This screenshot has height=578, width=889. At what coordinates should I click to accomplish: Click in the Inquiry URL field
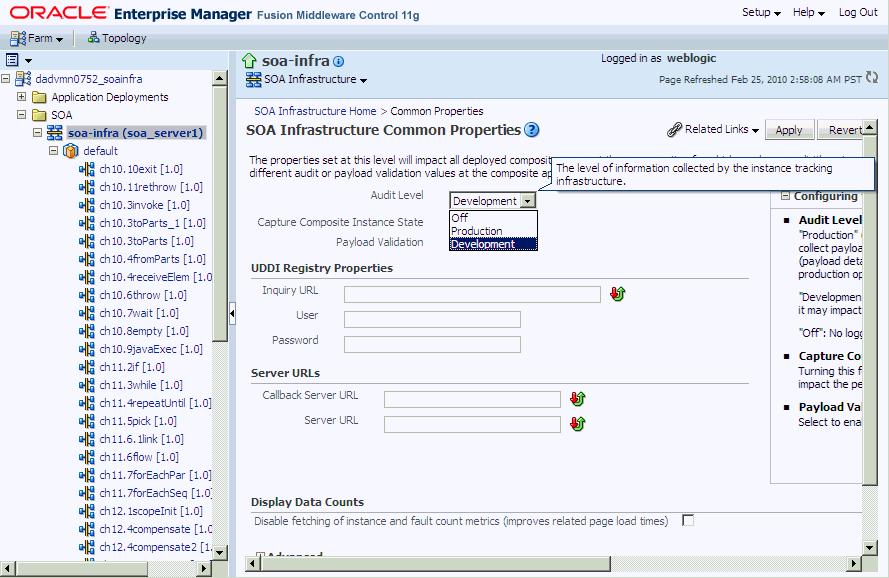(x=472, y=294)
